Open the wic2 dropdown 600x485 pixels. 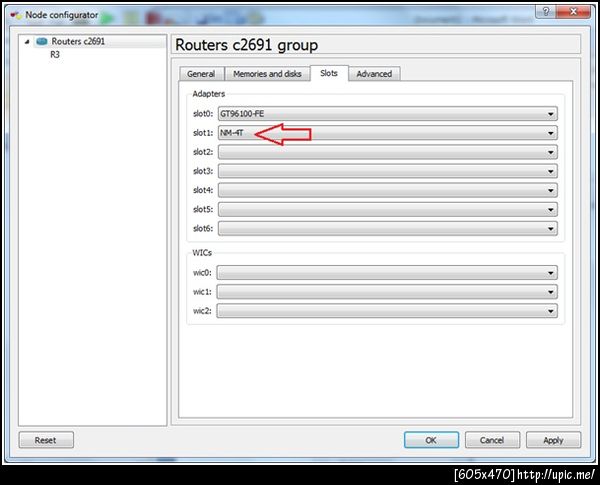pyautogui.click(x=387, y=311)
